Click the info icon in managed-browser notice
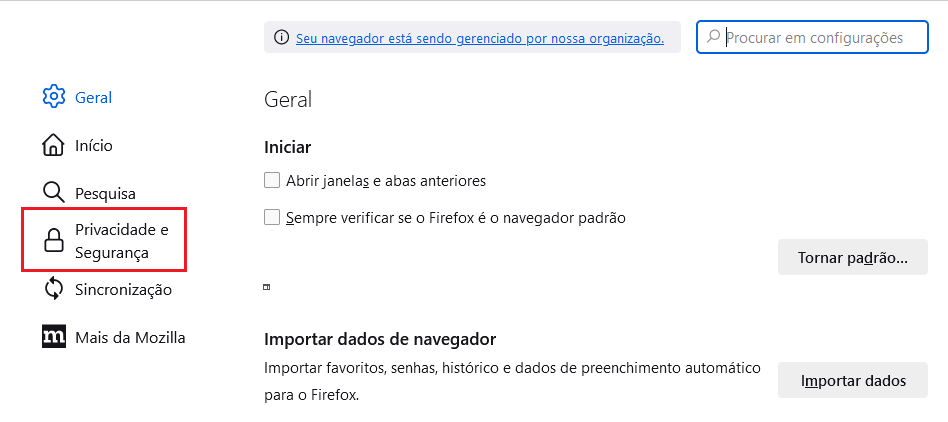948x422 pixels. point(282,38)
